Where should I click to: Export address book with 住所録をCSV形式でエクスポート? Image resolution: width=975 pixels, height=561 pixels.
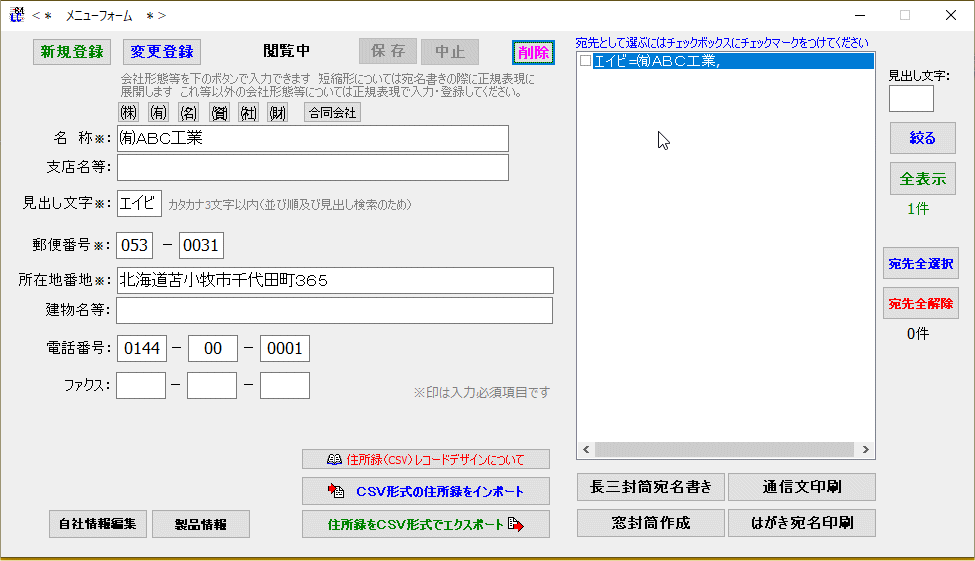point(426,524)
